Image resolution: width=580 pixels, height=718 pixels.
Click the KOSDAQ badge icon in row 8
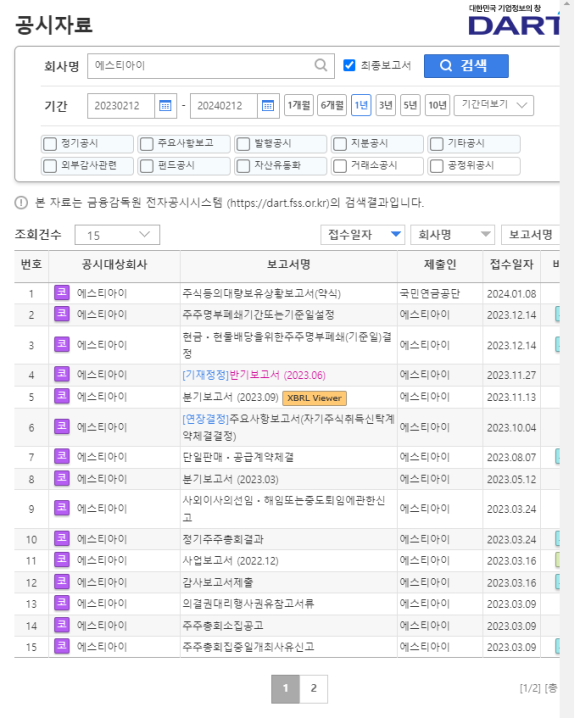pos(62,479)
